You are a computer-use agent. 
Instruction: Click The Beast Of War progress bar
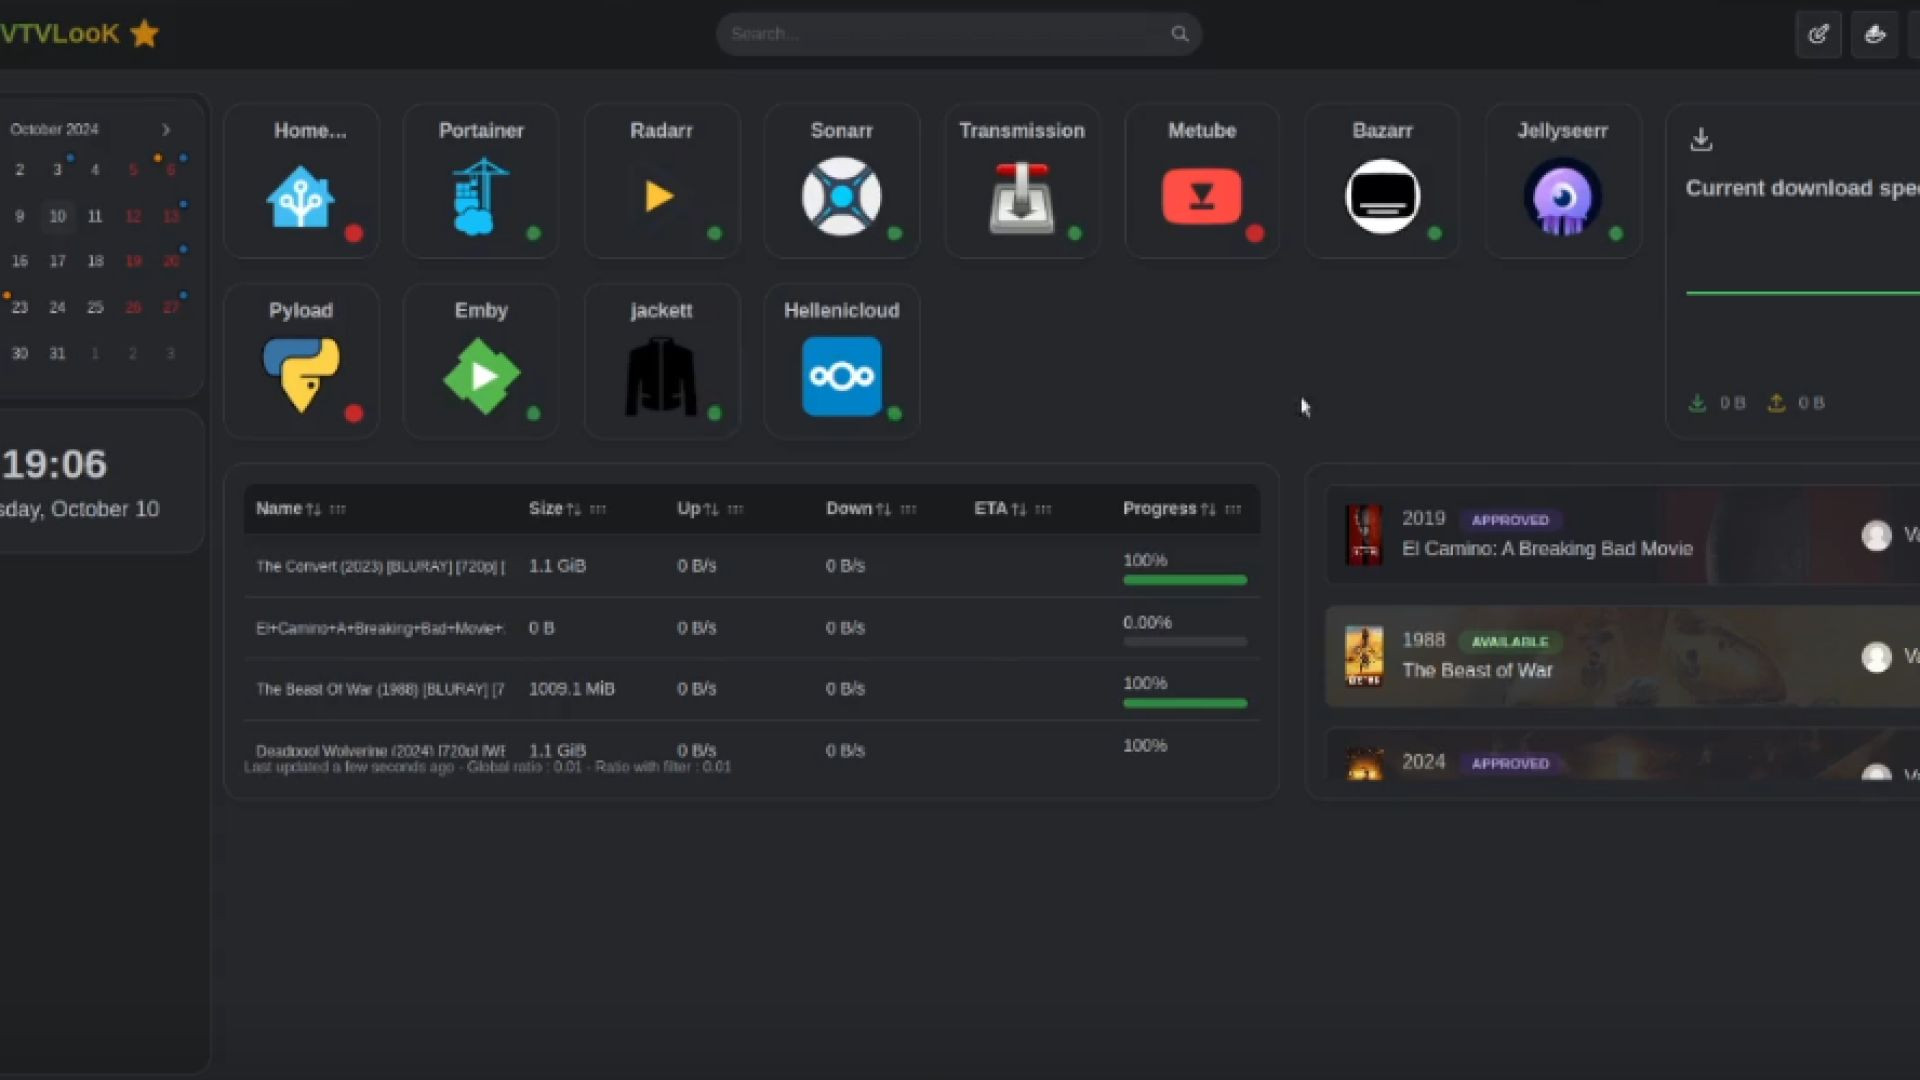point(1185,703)
